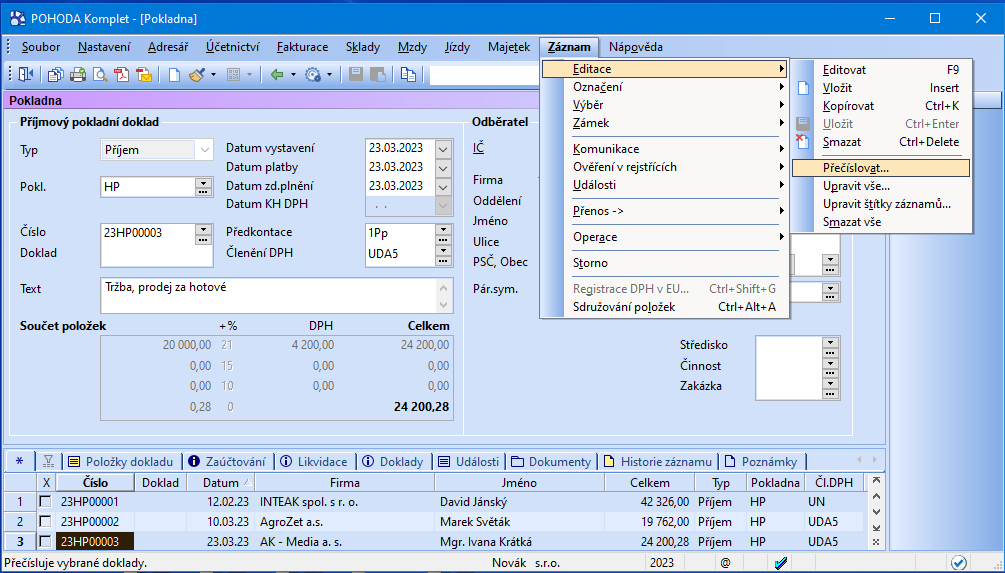Click the new blank record icon in toolbar
The image size is (1005, 573).
(x=174, y=75)
